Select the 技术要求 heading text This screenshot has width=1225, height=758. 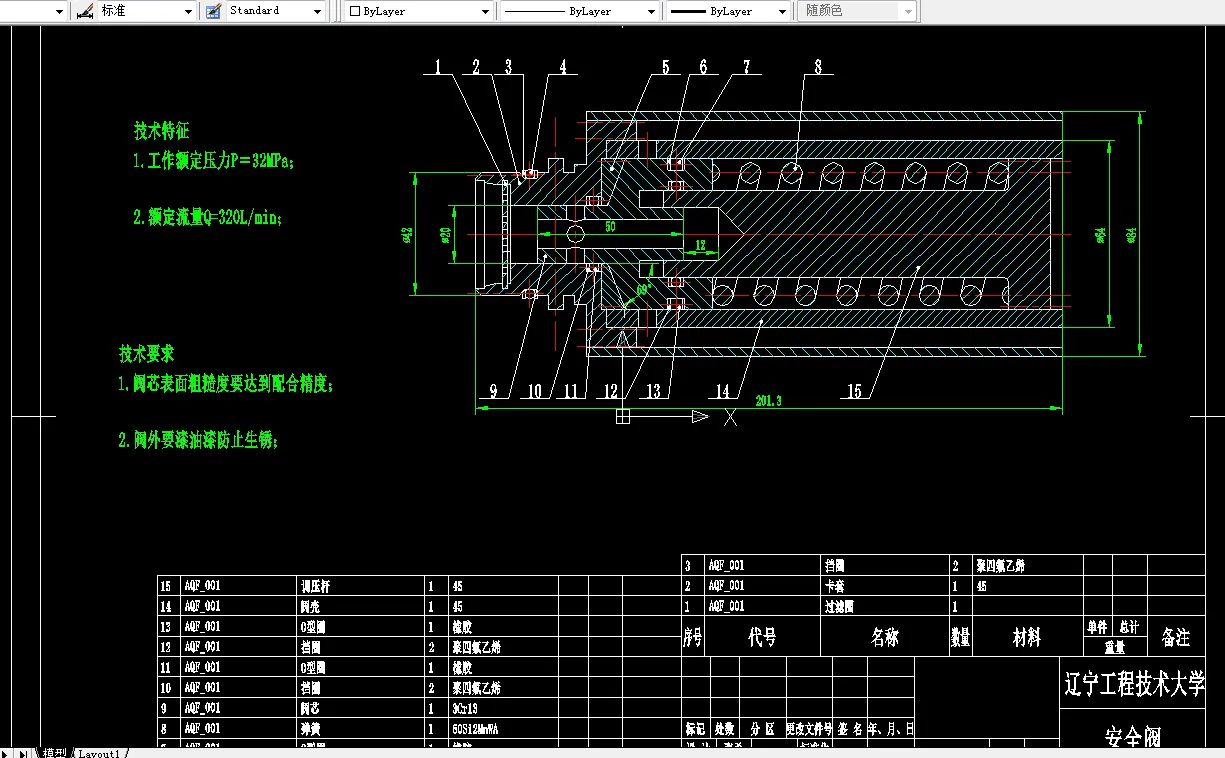pos(147,353)
